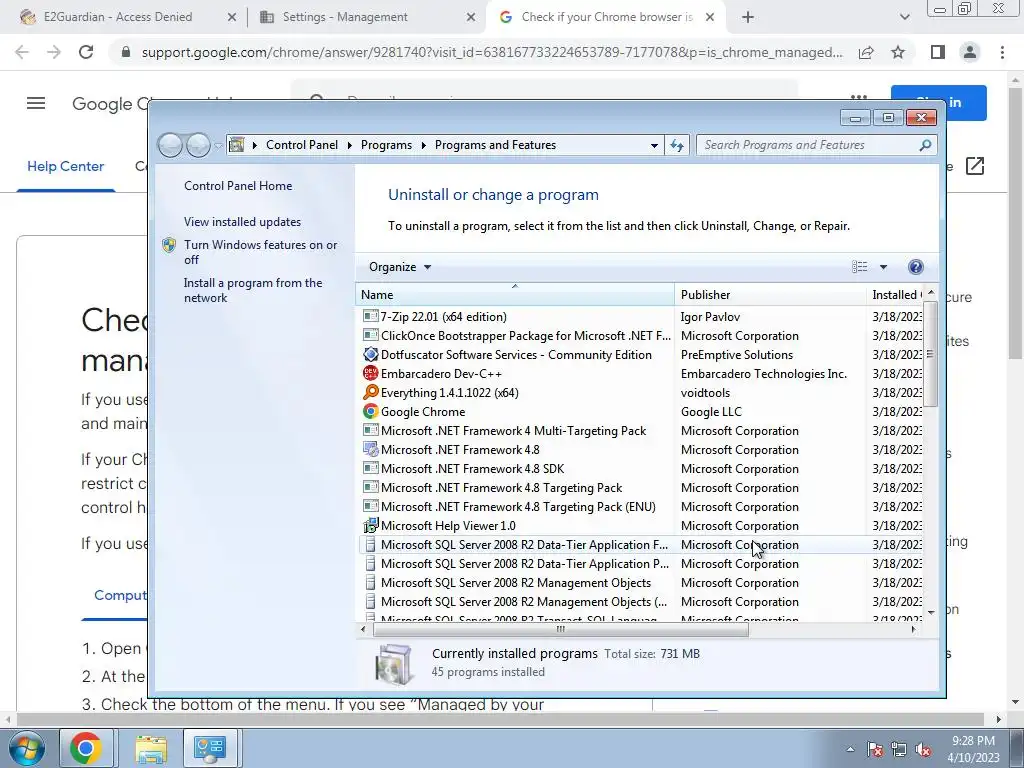1024x768 pixels.
Task: Click the refresh button beside address bar
Action: [677, 145]
